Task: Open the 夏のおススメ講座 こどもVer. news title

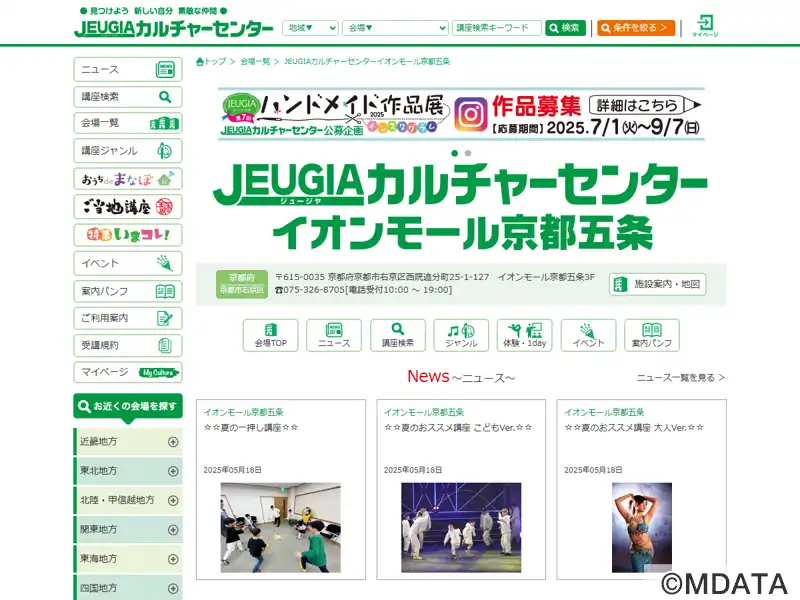Action: click(x=458, y=428)
